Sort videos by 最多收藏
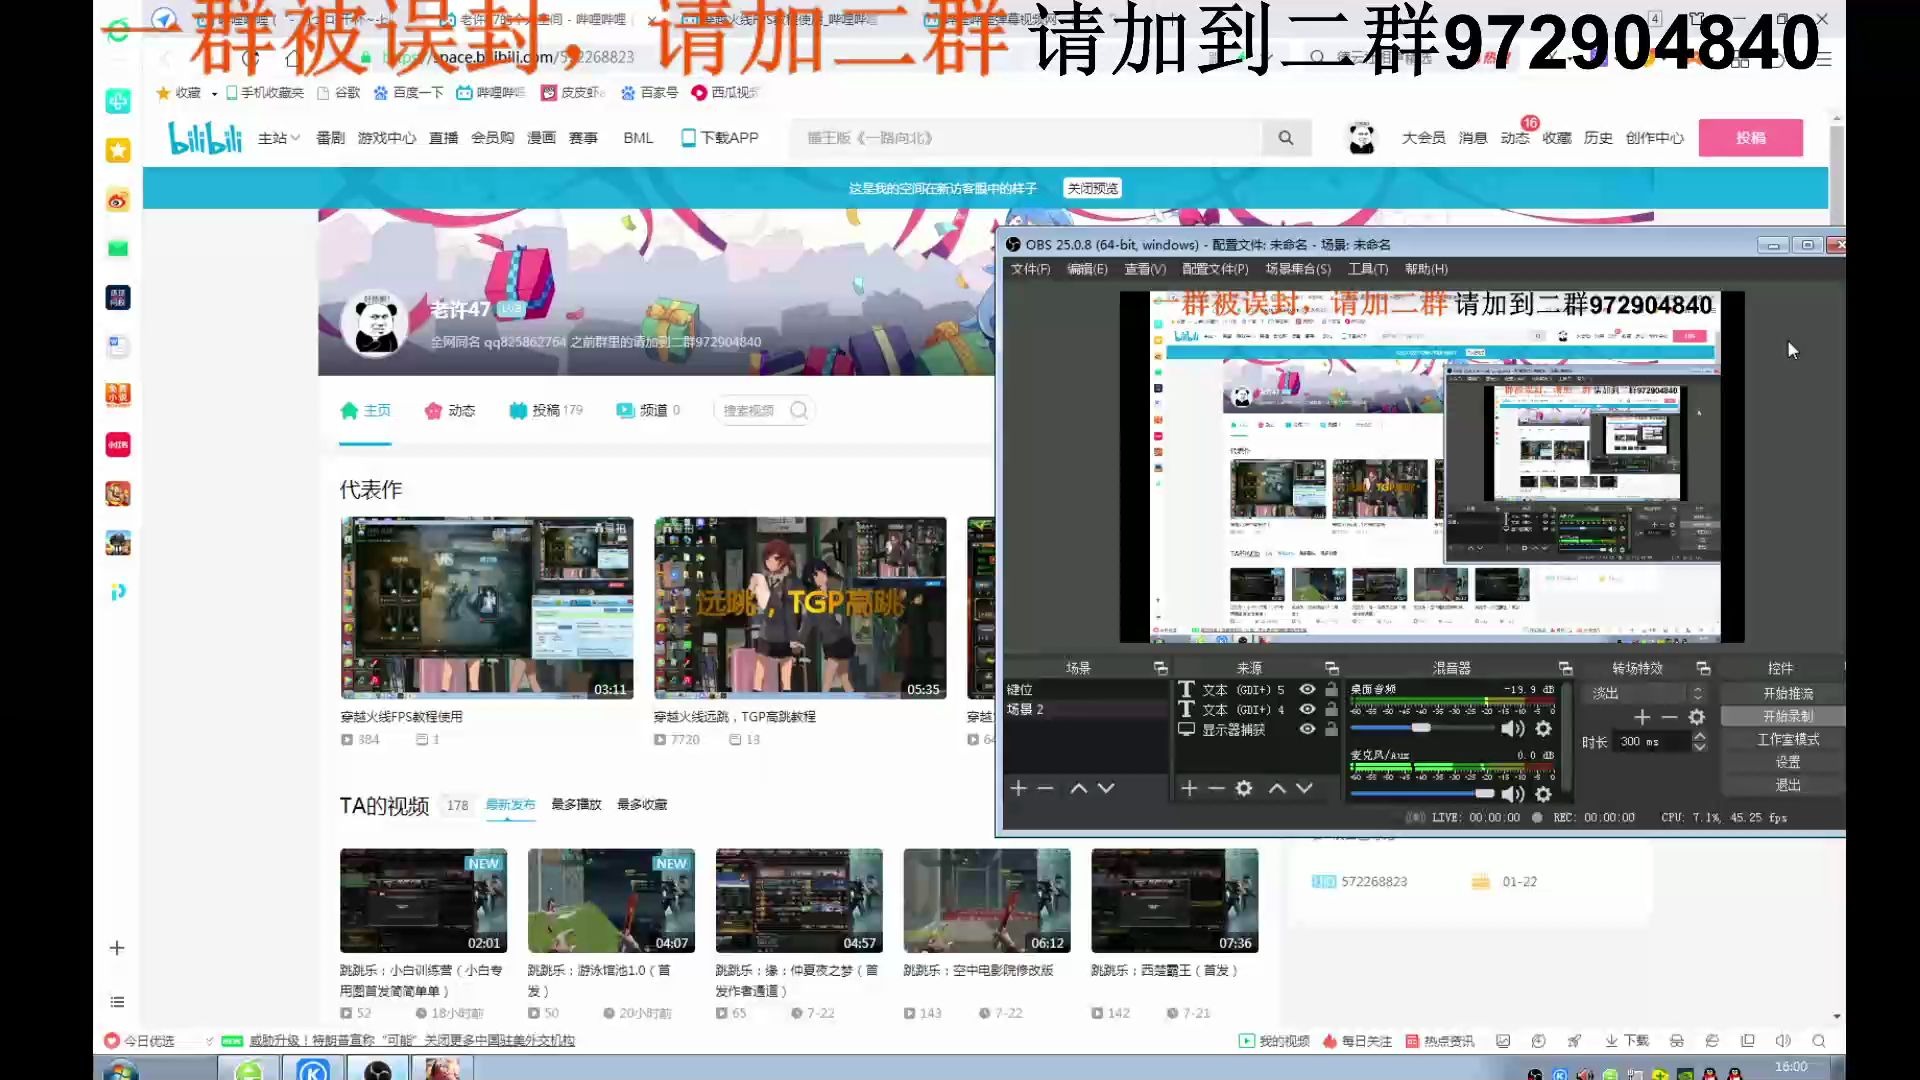The height and width of the screenshot is (1080, 1920). pos(642,804)
